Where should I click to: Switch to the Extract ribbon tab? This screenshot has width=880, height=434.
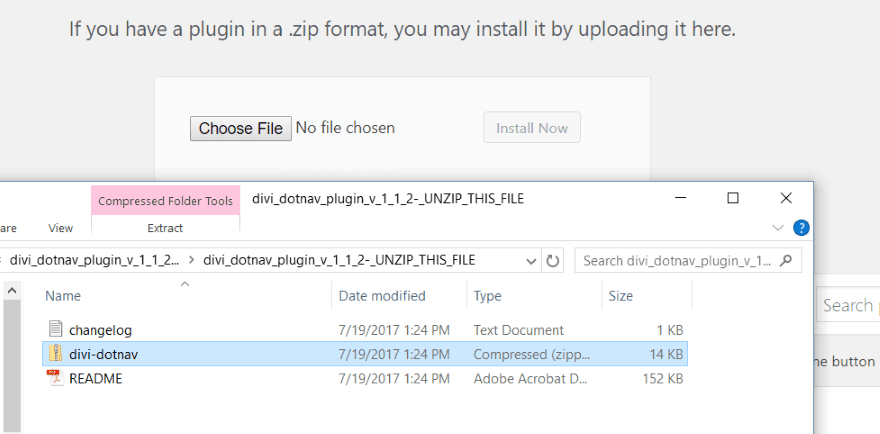tap(165, 228)
